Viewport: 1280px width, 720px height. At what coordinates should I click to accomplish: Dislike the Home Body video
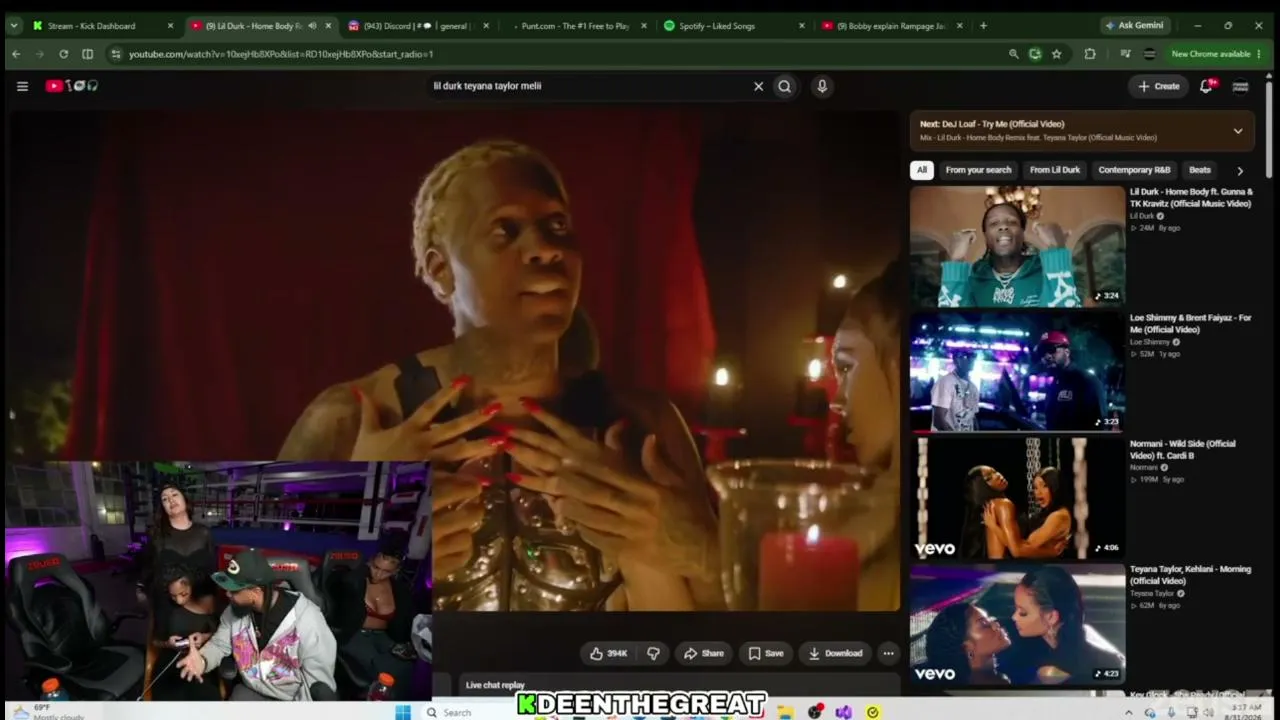pos(653,653)
